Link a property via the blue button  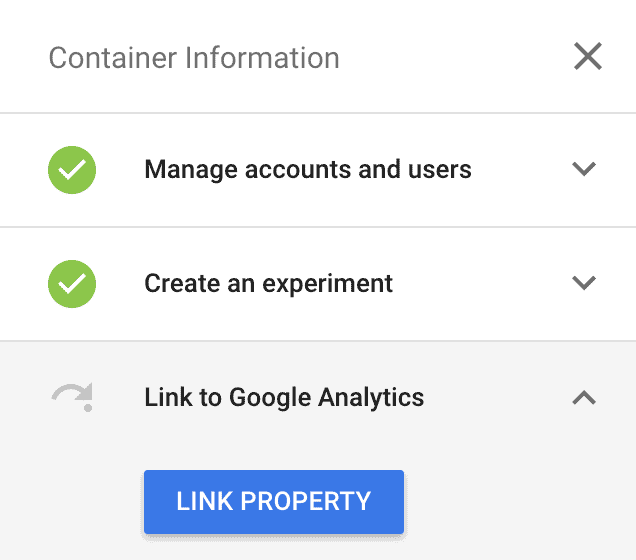274,502
